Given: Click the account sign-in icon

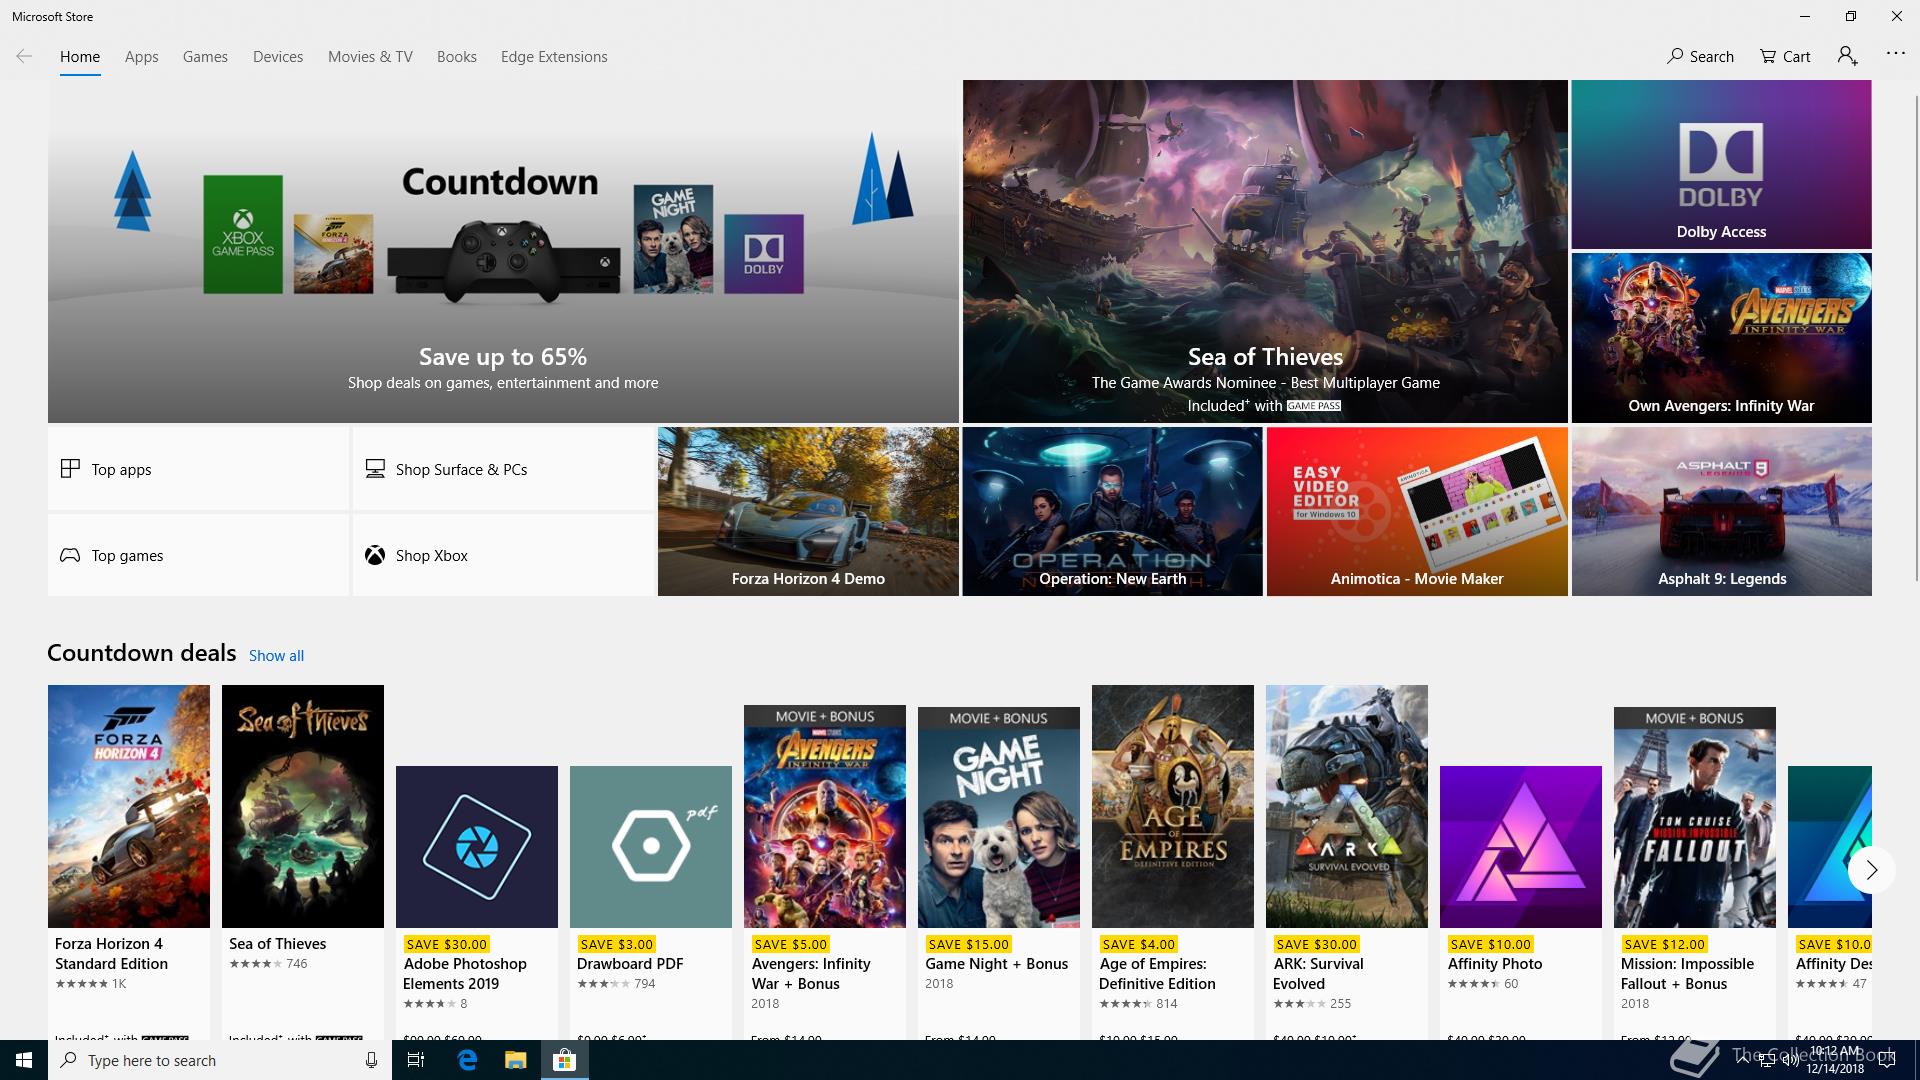Looking at the screenshot, I should pos(1847,56).
